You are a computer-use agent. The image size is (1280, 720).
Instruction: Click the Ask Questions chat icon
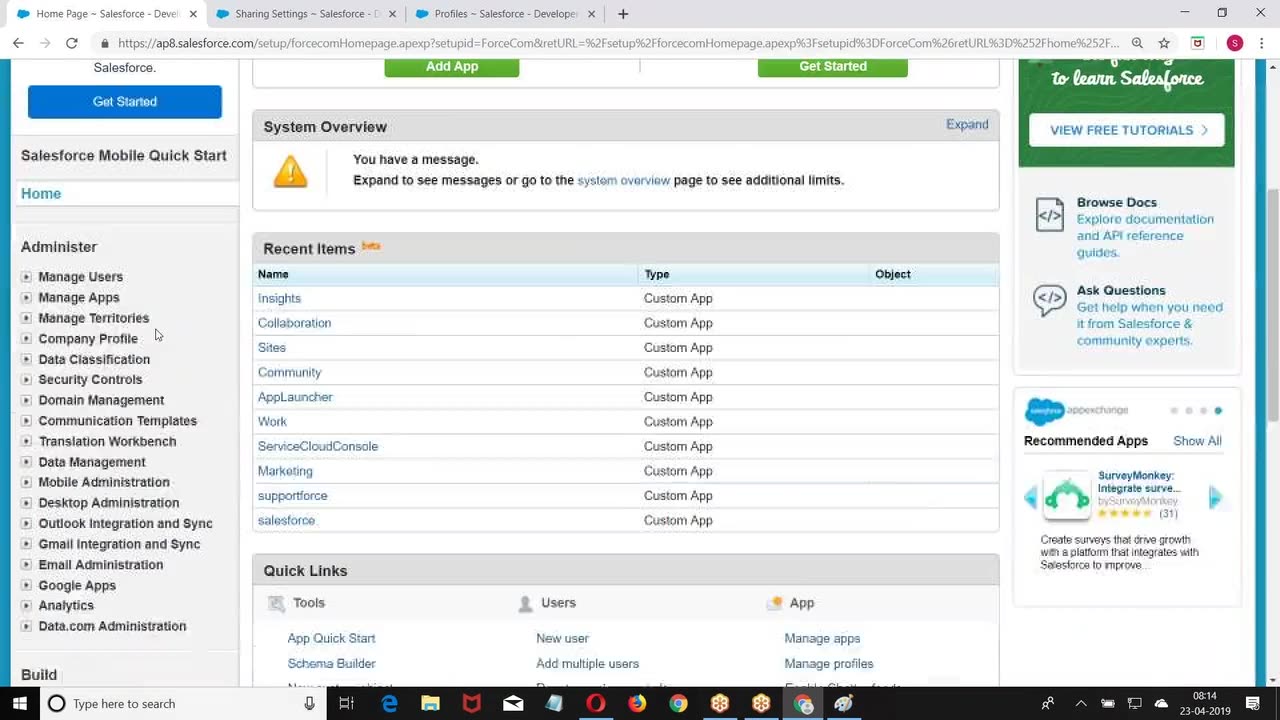(x=1050, y=300)
